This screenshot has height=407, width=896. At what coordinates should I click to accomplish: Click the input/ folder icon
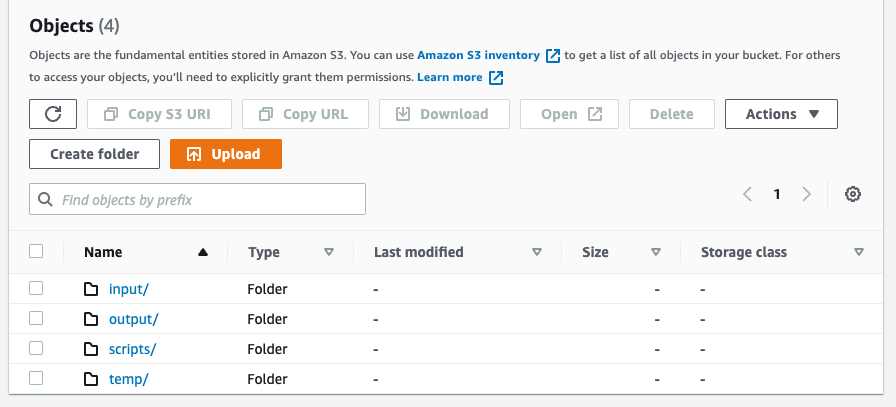92,289
